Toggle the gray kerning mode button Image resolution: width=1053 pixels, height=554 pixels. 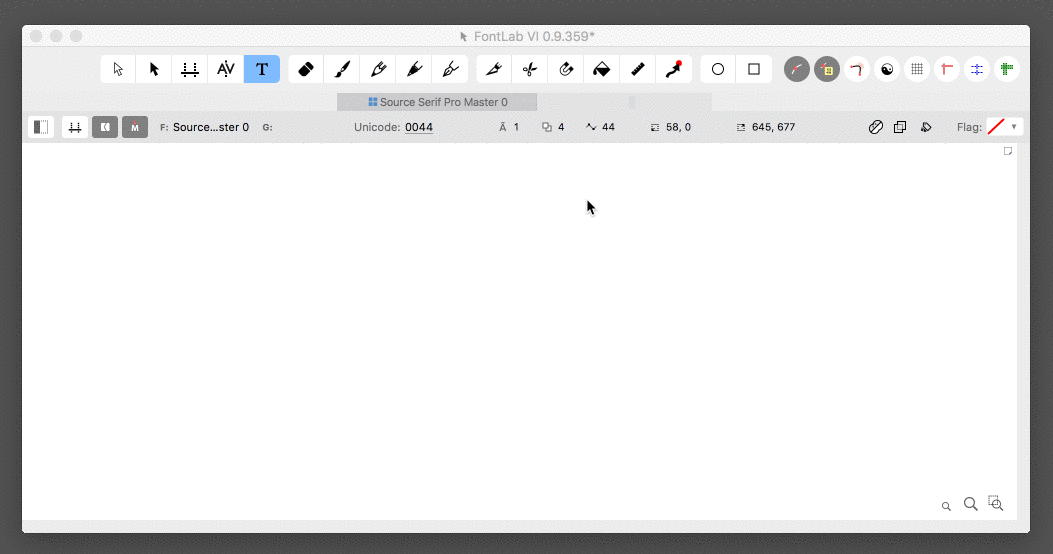point(105,127)
